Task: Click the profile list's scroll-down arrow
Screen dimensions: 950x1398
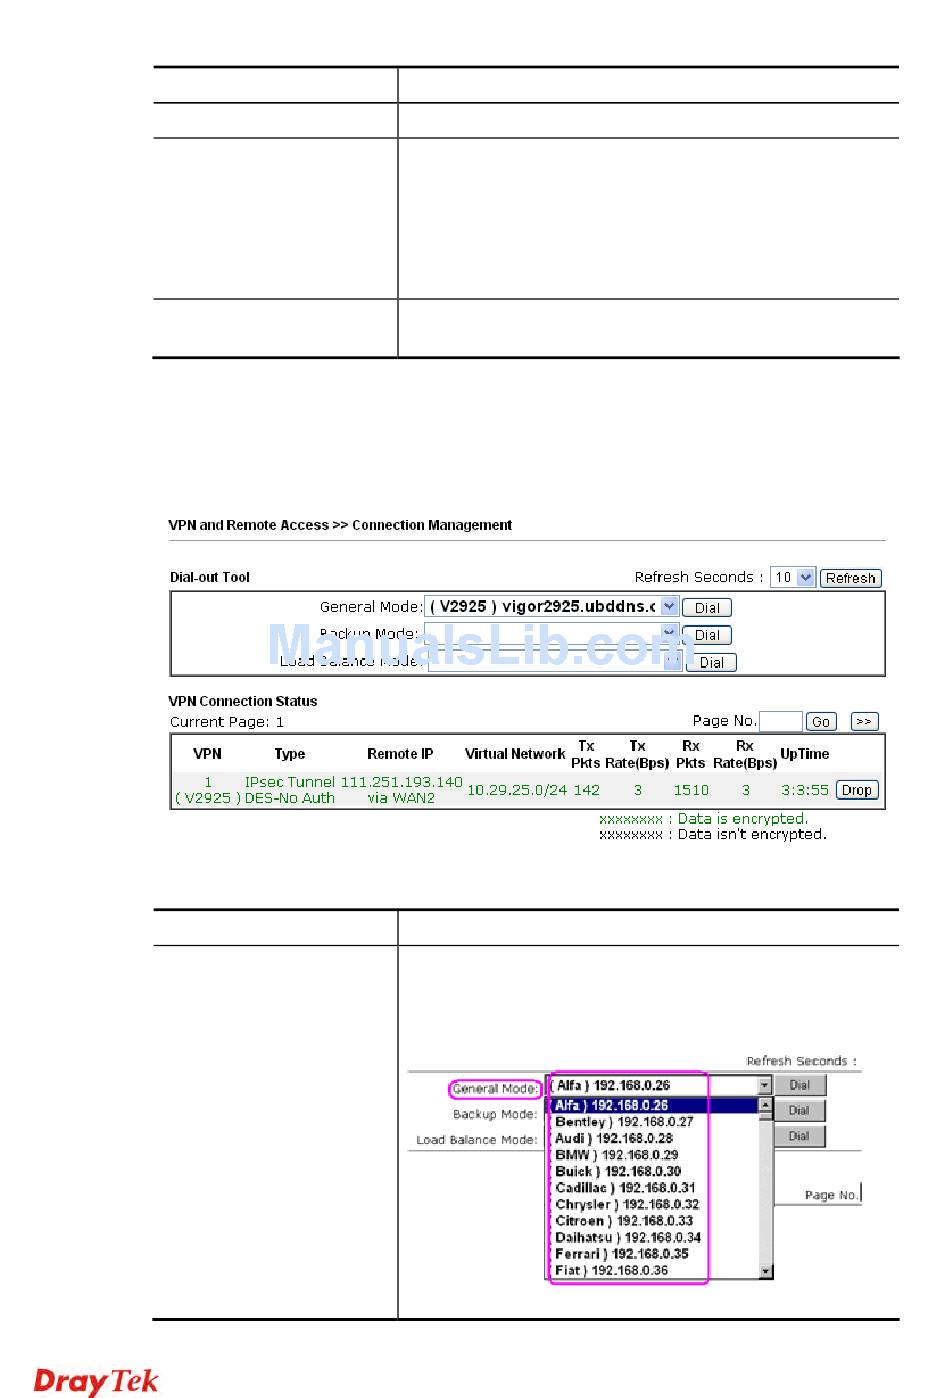Action: pos(766,1271)
